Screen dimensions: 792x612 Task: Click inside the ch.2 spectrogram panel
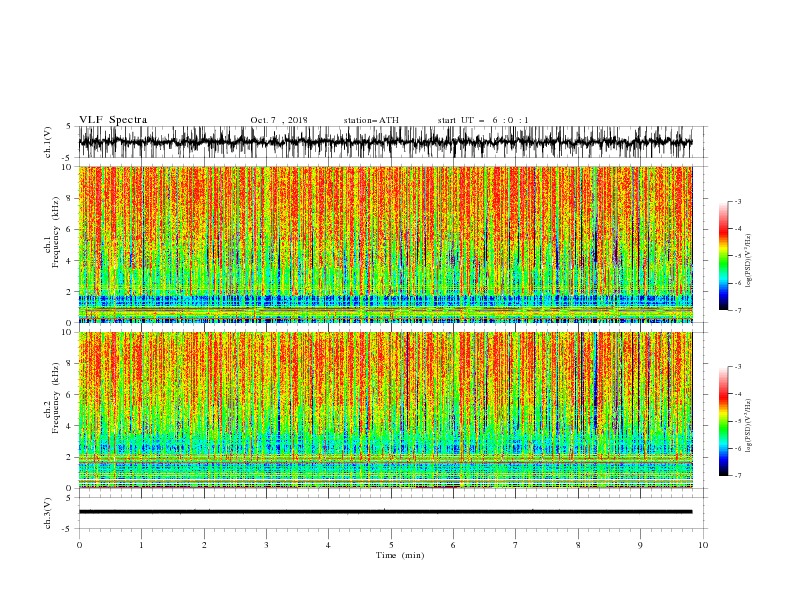[x=385, y=410]
